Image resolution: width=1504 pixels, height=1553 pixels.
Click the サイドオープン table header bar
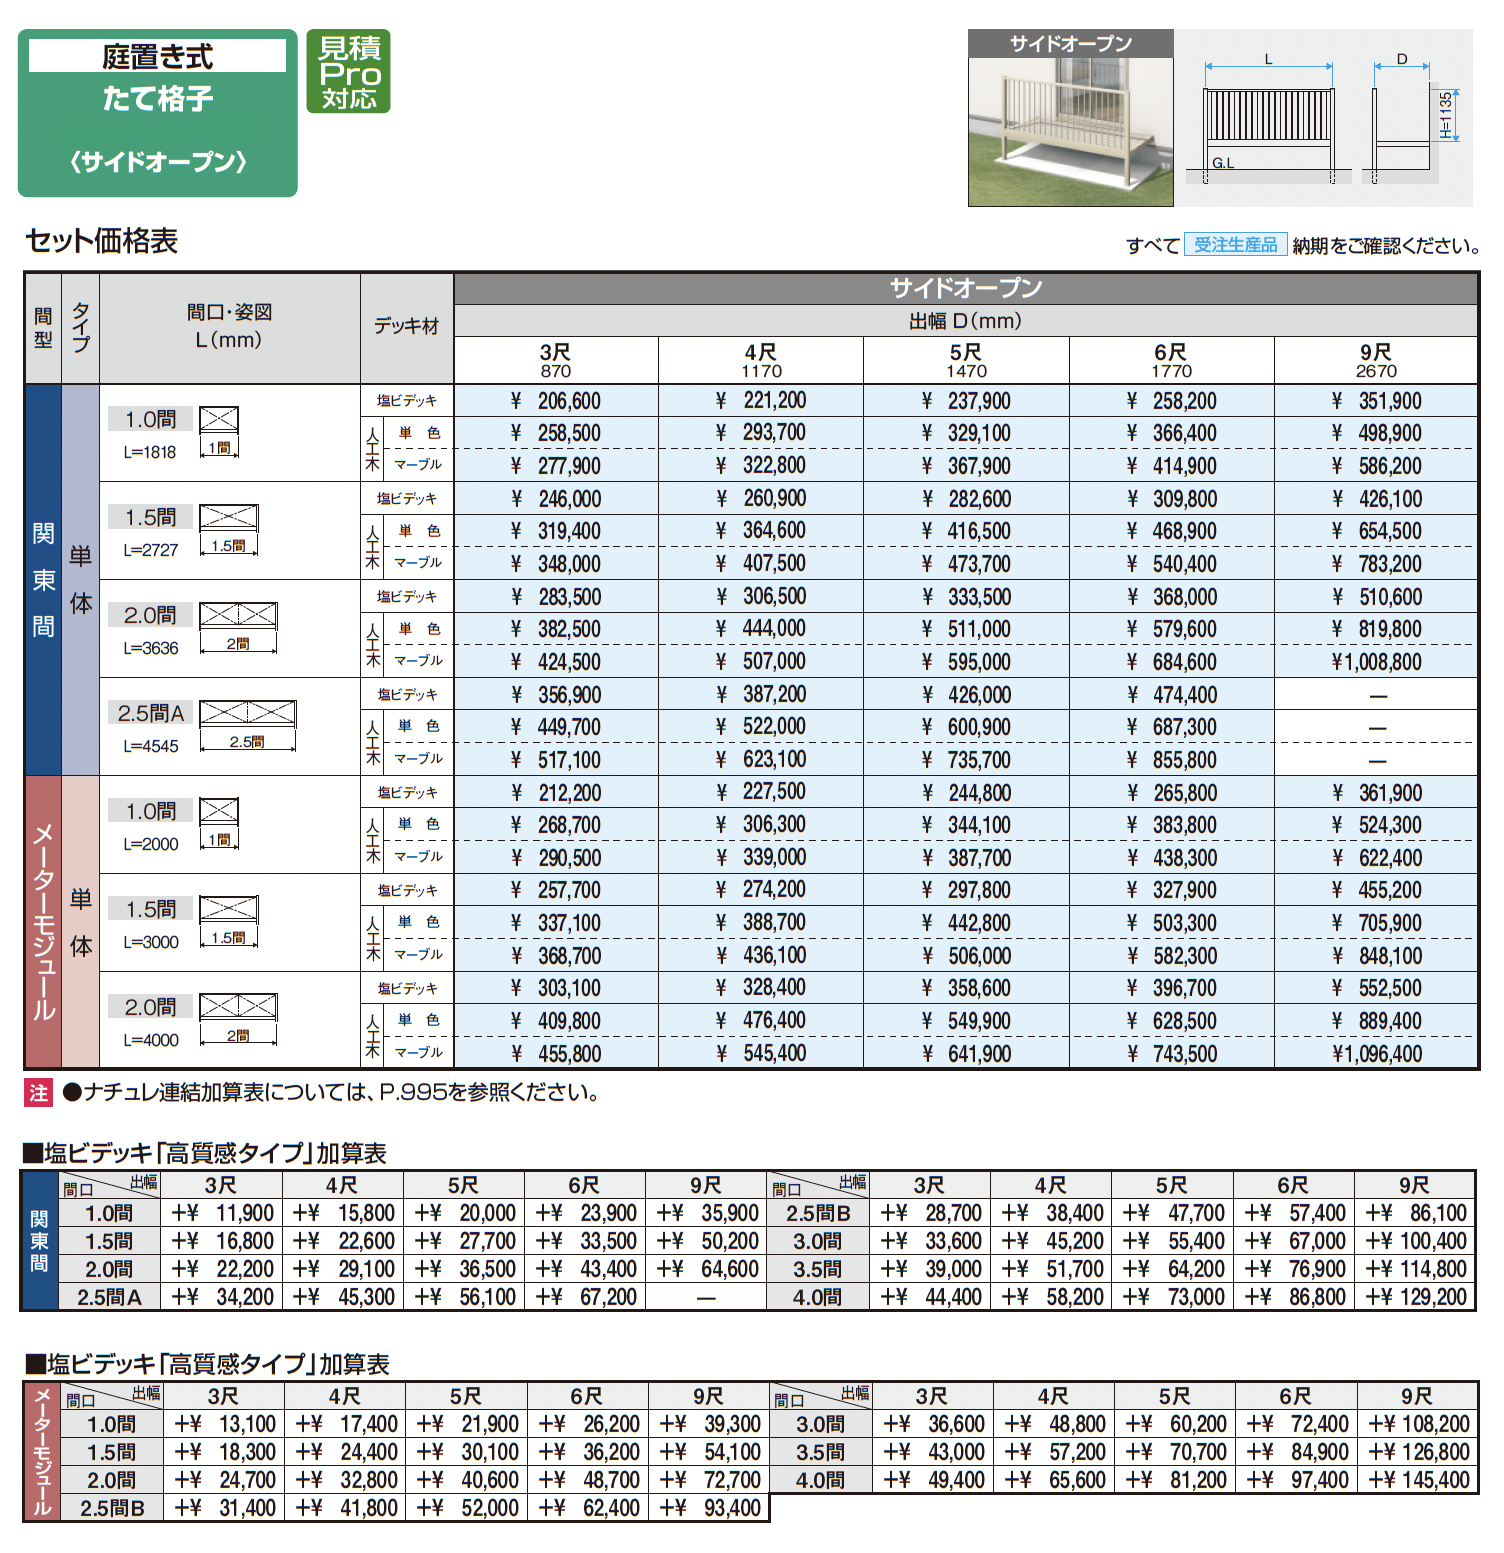[966, 288]
